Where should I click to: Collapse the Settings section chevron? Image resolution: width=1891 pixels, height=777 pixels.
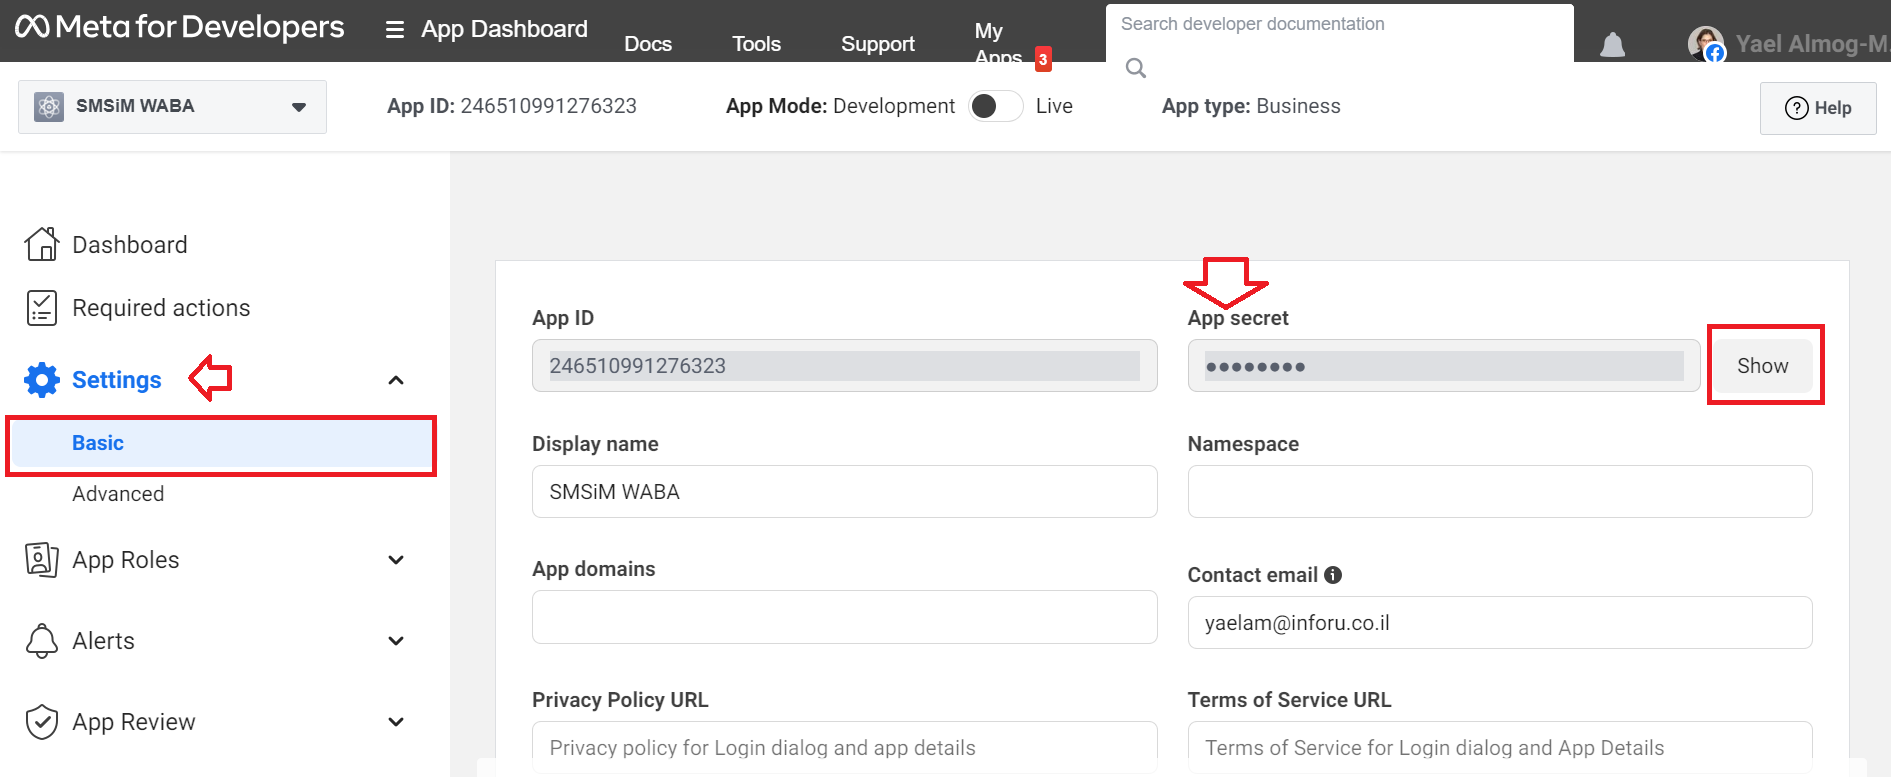tap(396, 380)
